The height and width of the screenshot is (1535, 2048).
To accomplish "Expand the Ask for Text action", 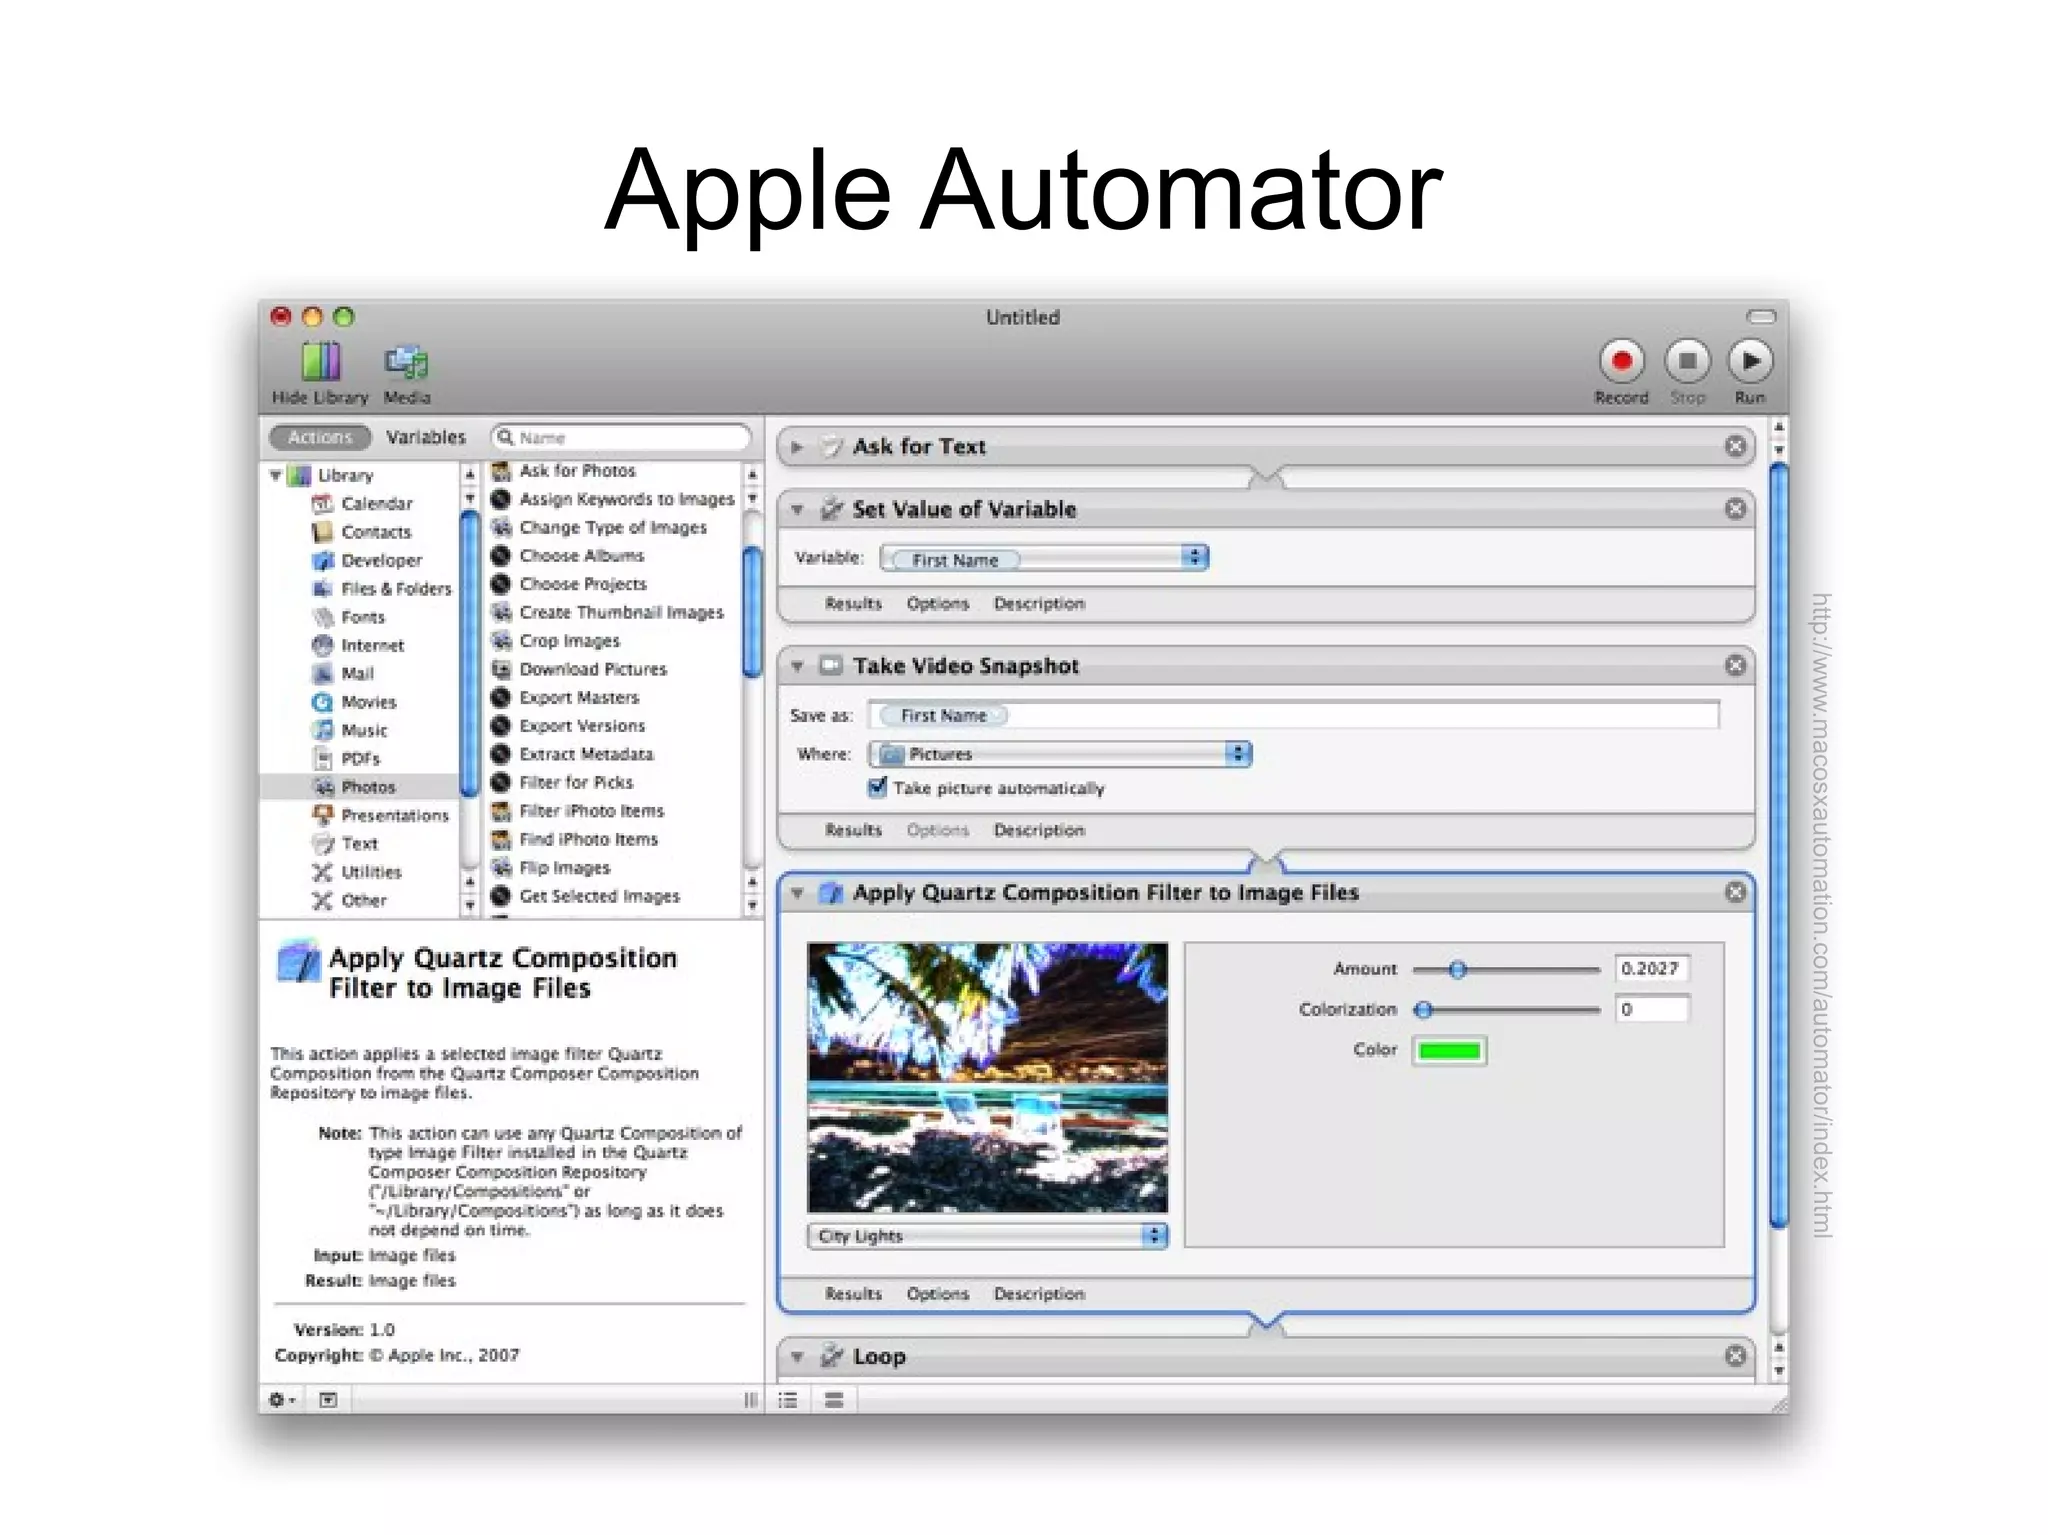I will tap(797, 447).
